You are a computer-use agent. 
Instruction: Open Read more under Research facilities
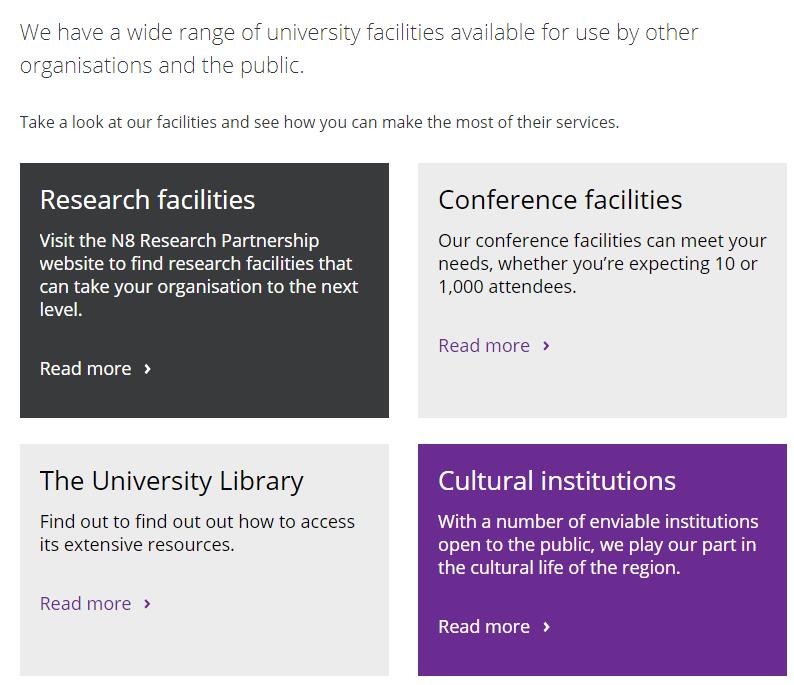click(86, 369)
